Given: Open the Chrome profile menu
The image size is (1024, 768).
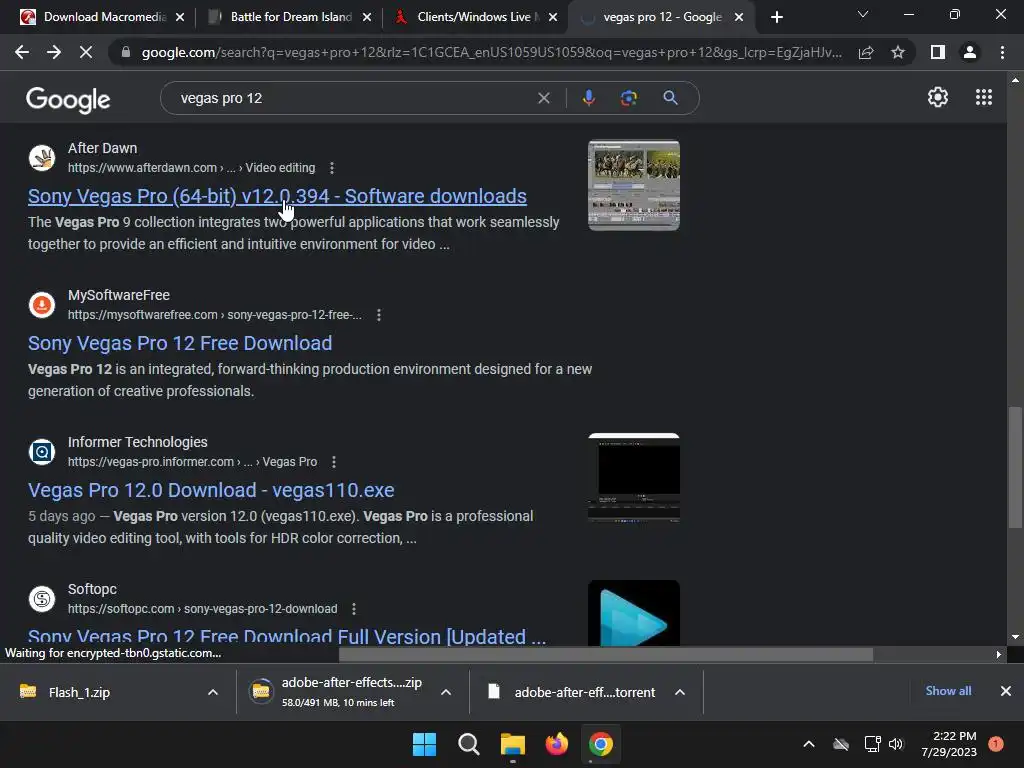Looking at the screenshot, I should (970, 52).
